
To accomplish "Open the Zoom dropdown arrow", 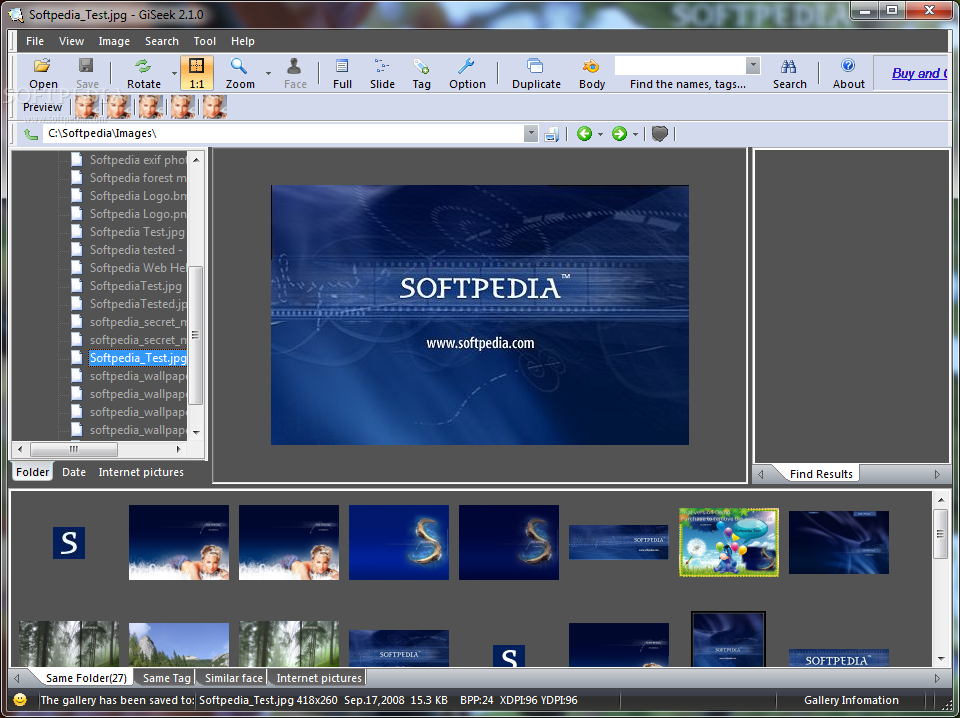I will click(268, 73).
